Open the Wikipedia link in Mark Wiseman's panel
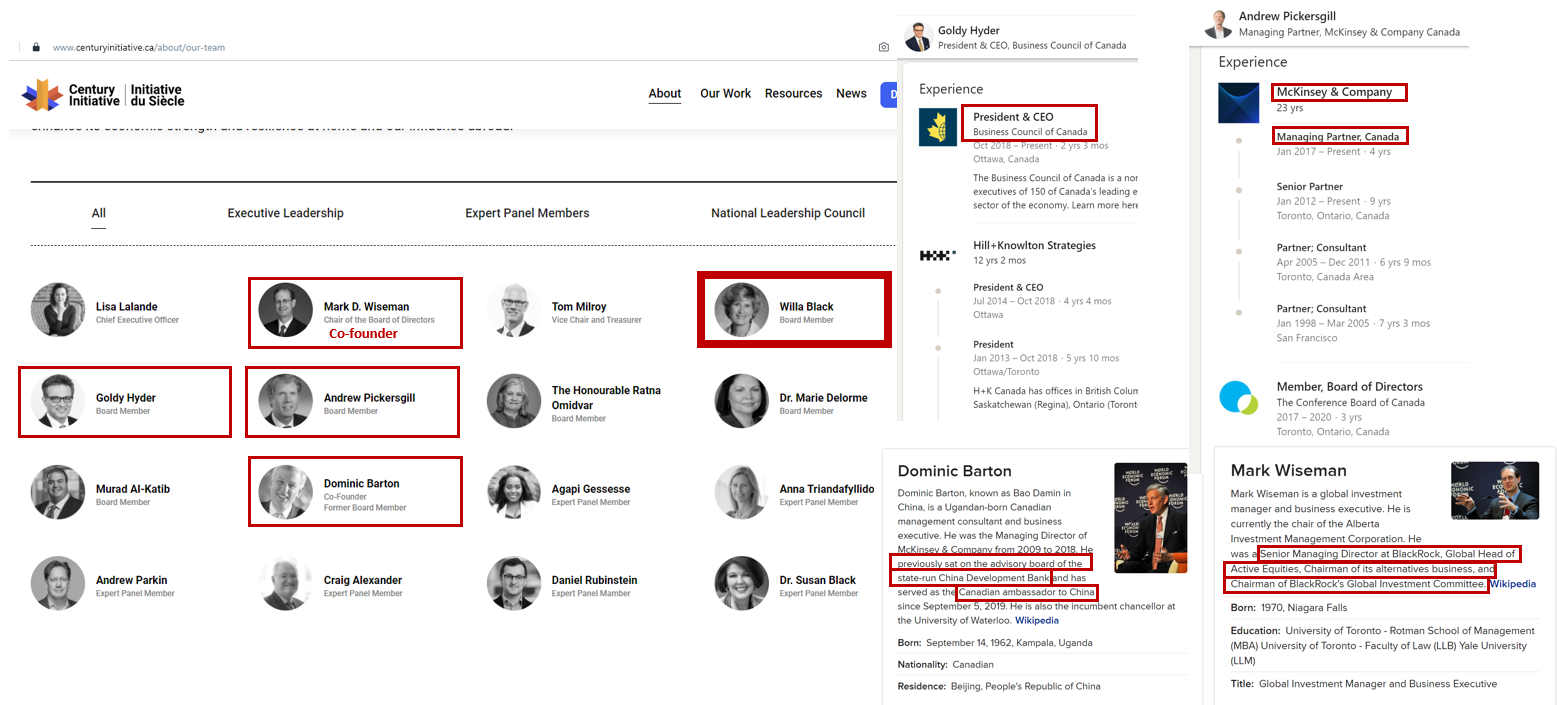This screenshot has width=1557, height=705. 1513,584
